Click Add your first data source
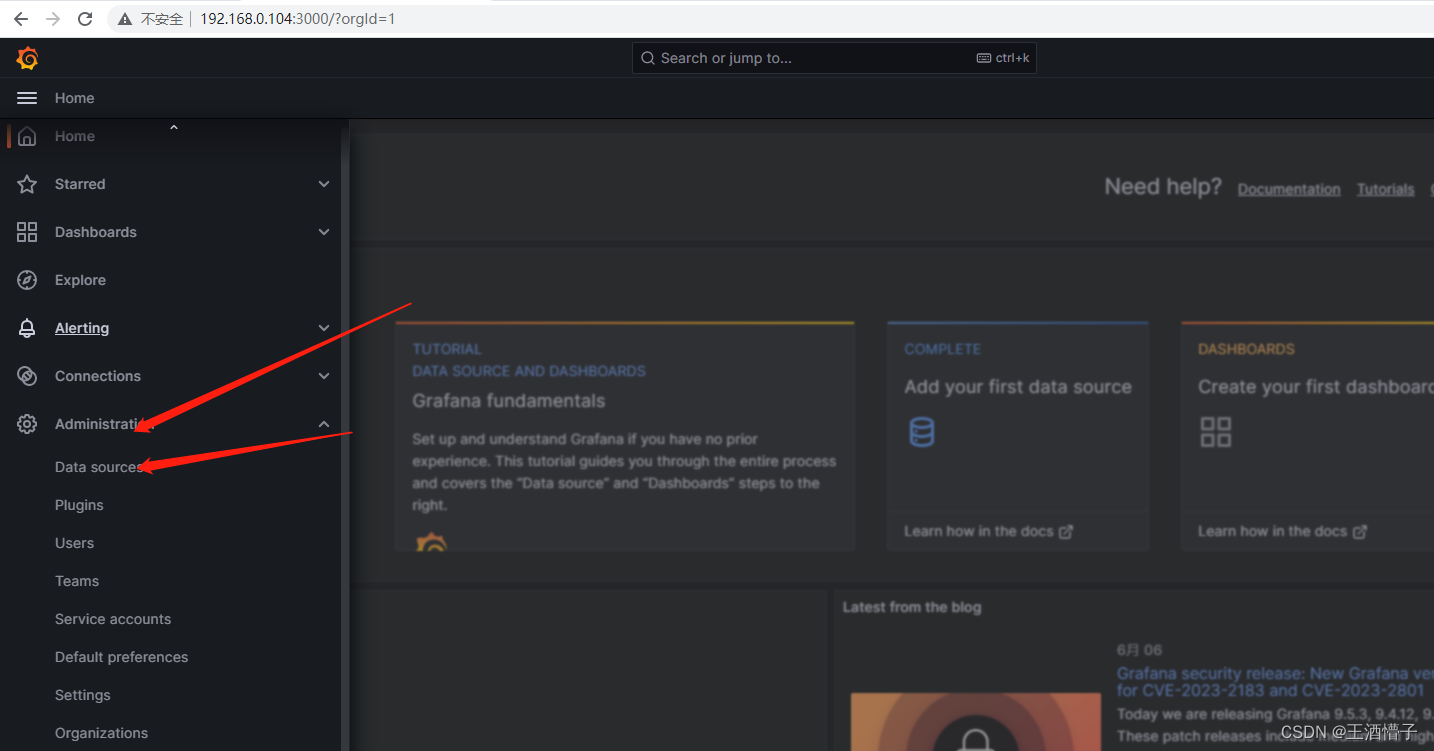 [x=1018, y=387]
